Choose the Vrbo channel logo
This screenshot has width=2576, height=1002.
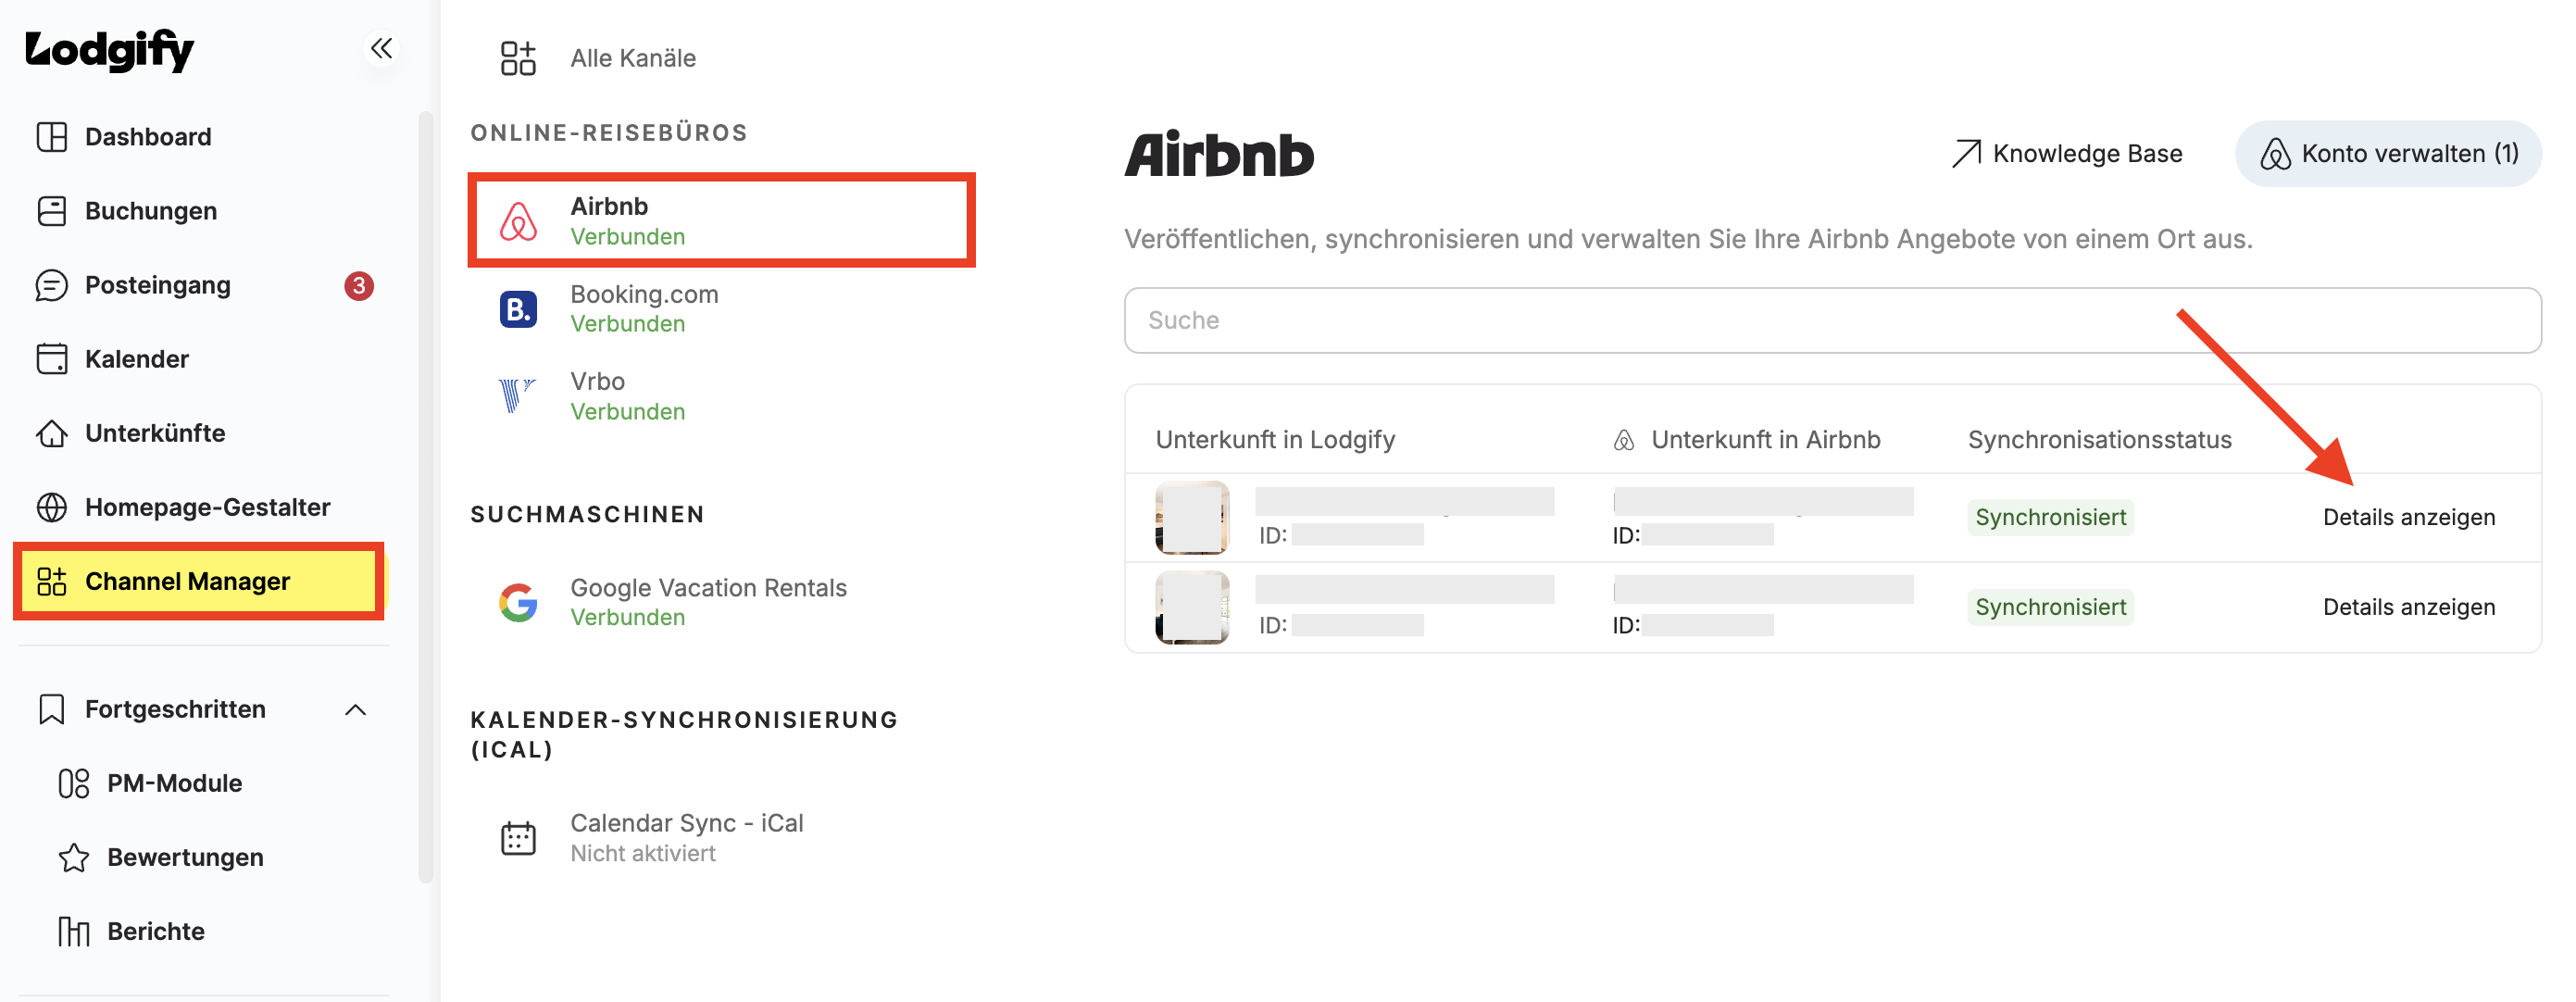click(x=516, y=396)
